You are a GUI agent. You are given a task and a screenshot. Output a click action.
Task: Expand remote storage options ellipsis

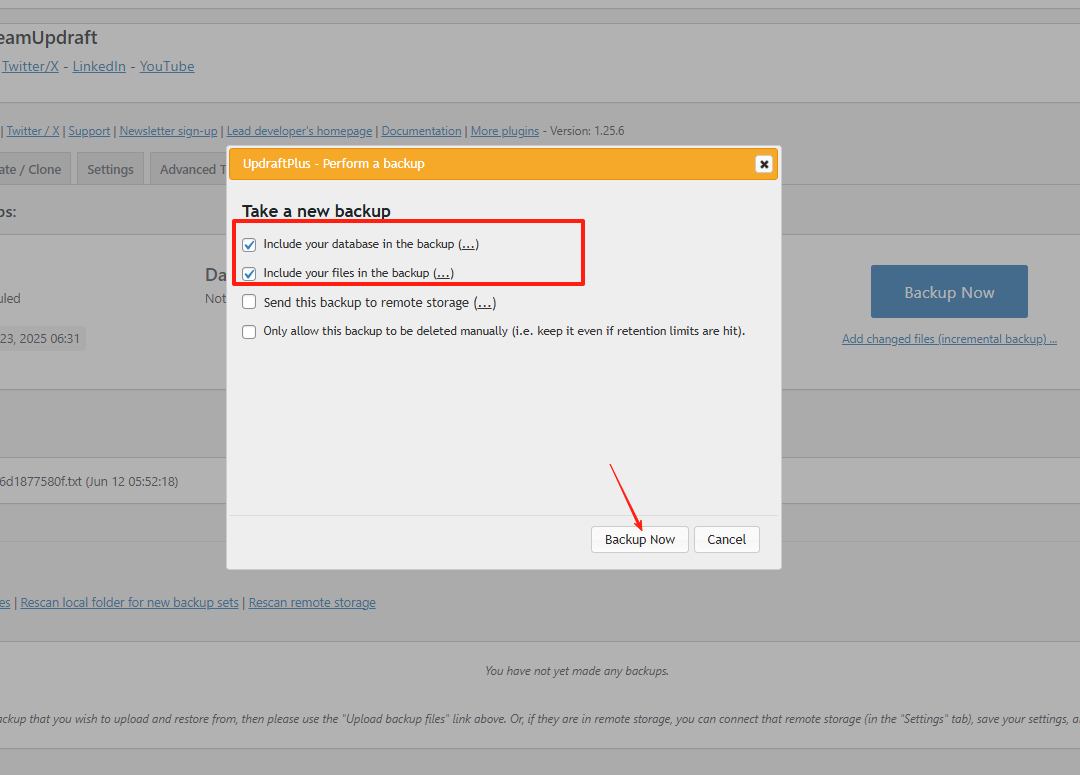[484, 303]
